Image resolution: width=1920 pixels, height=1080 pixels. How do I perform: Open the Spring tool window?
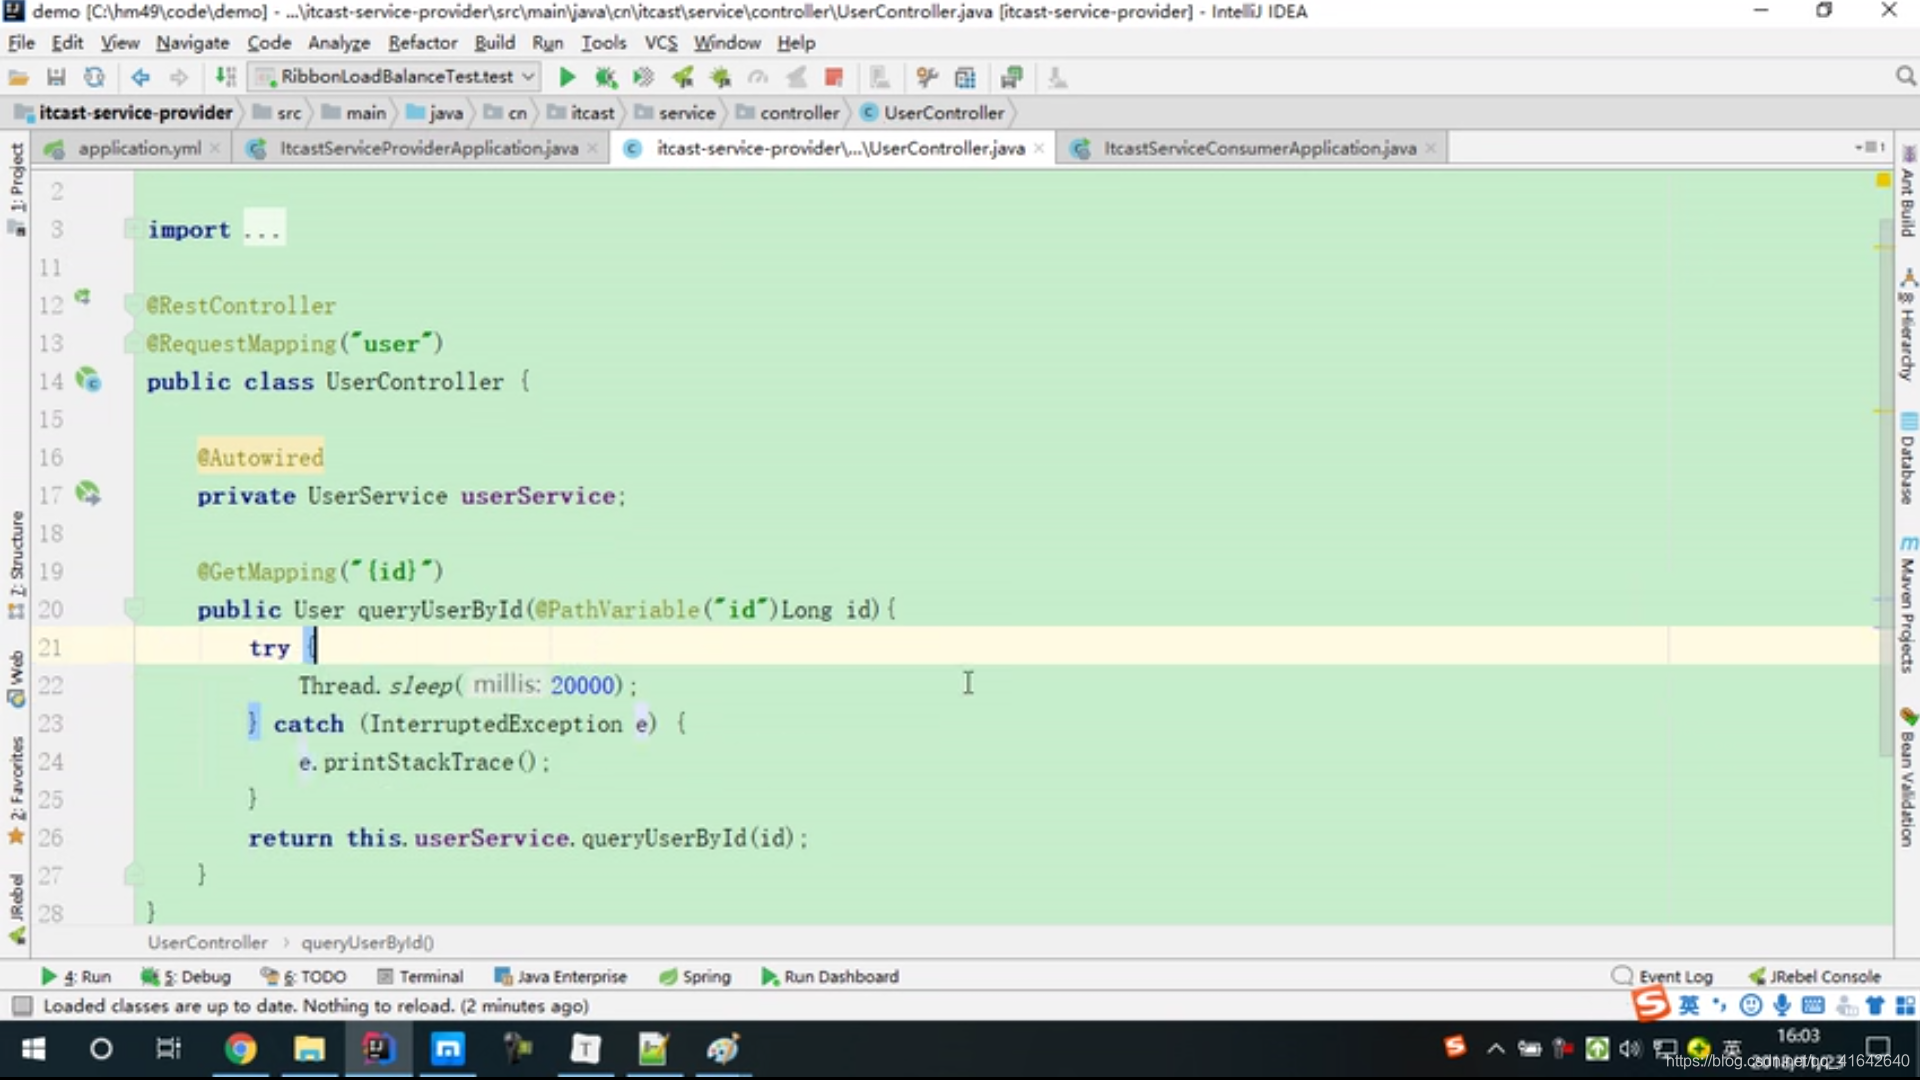[695, 976]
